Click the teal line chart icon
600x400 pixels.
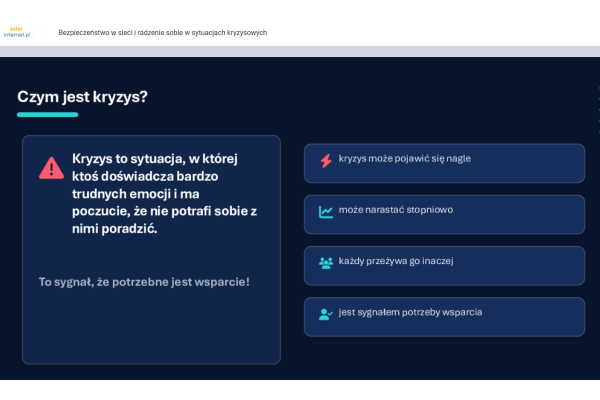(325, 212)
